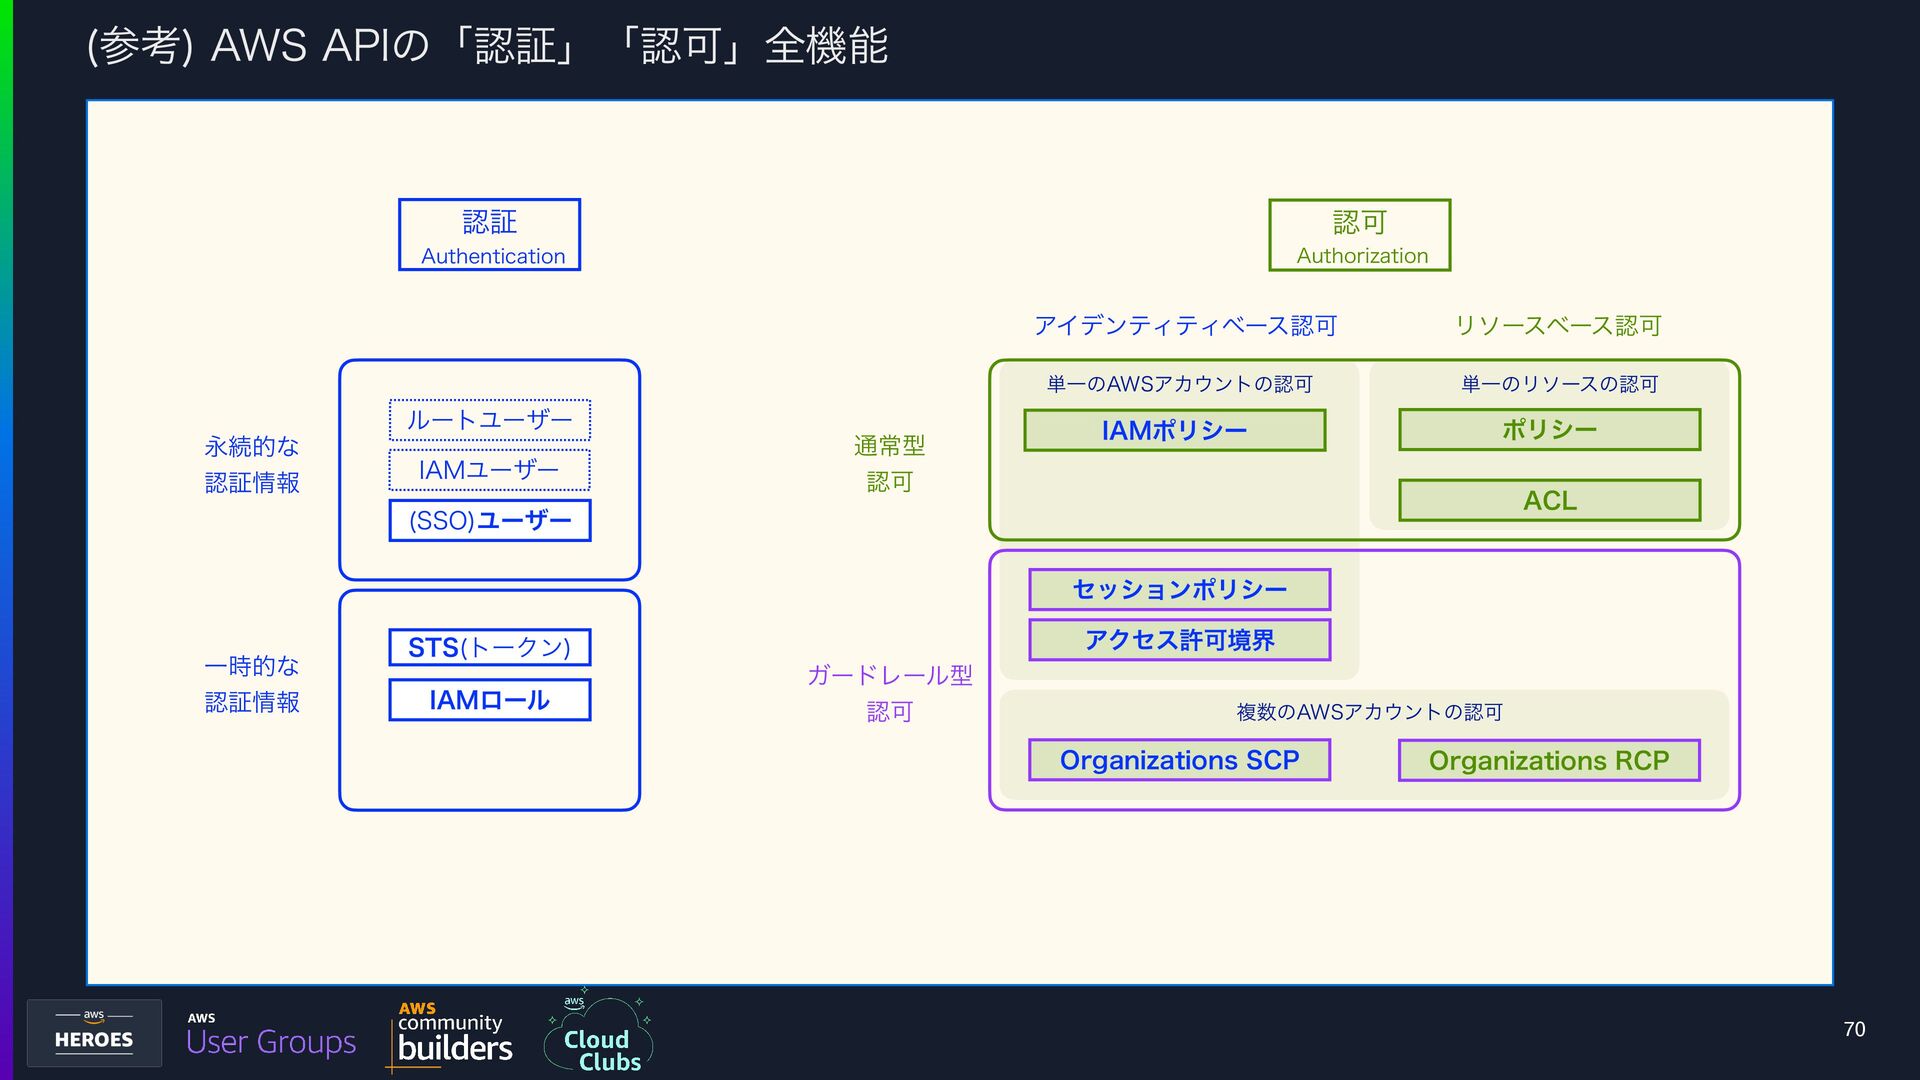Screen dimensions: 1920x1080
Task: Click the 複数のAWSアカウントの認可 label
Action: [x=1369, y=712]
